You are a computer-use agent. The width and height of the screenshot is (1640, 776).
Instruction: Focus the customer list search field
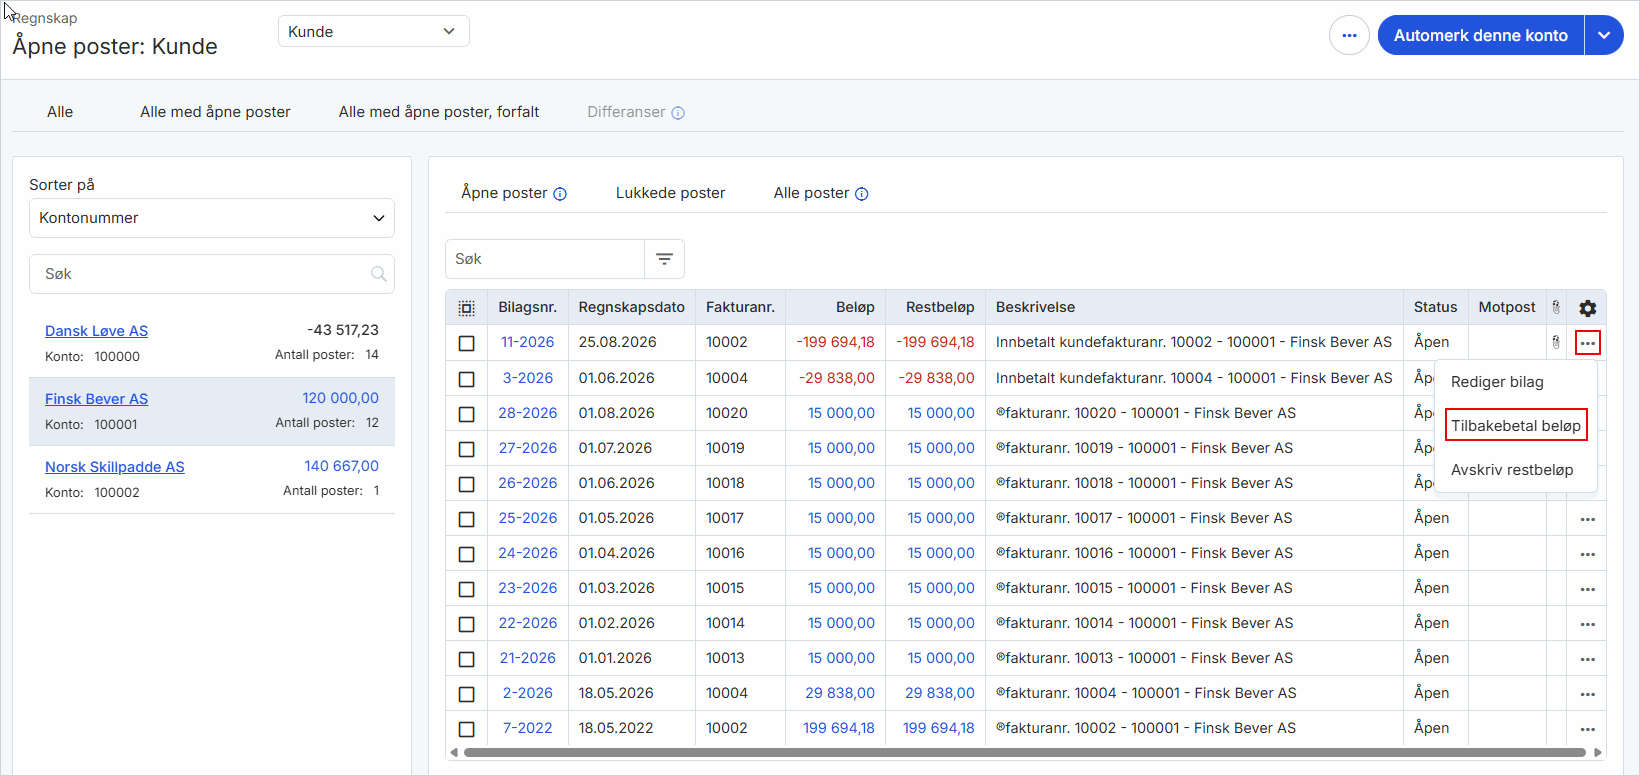coord(212,274)
